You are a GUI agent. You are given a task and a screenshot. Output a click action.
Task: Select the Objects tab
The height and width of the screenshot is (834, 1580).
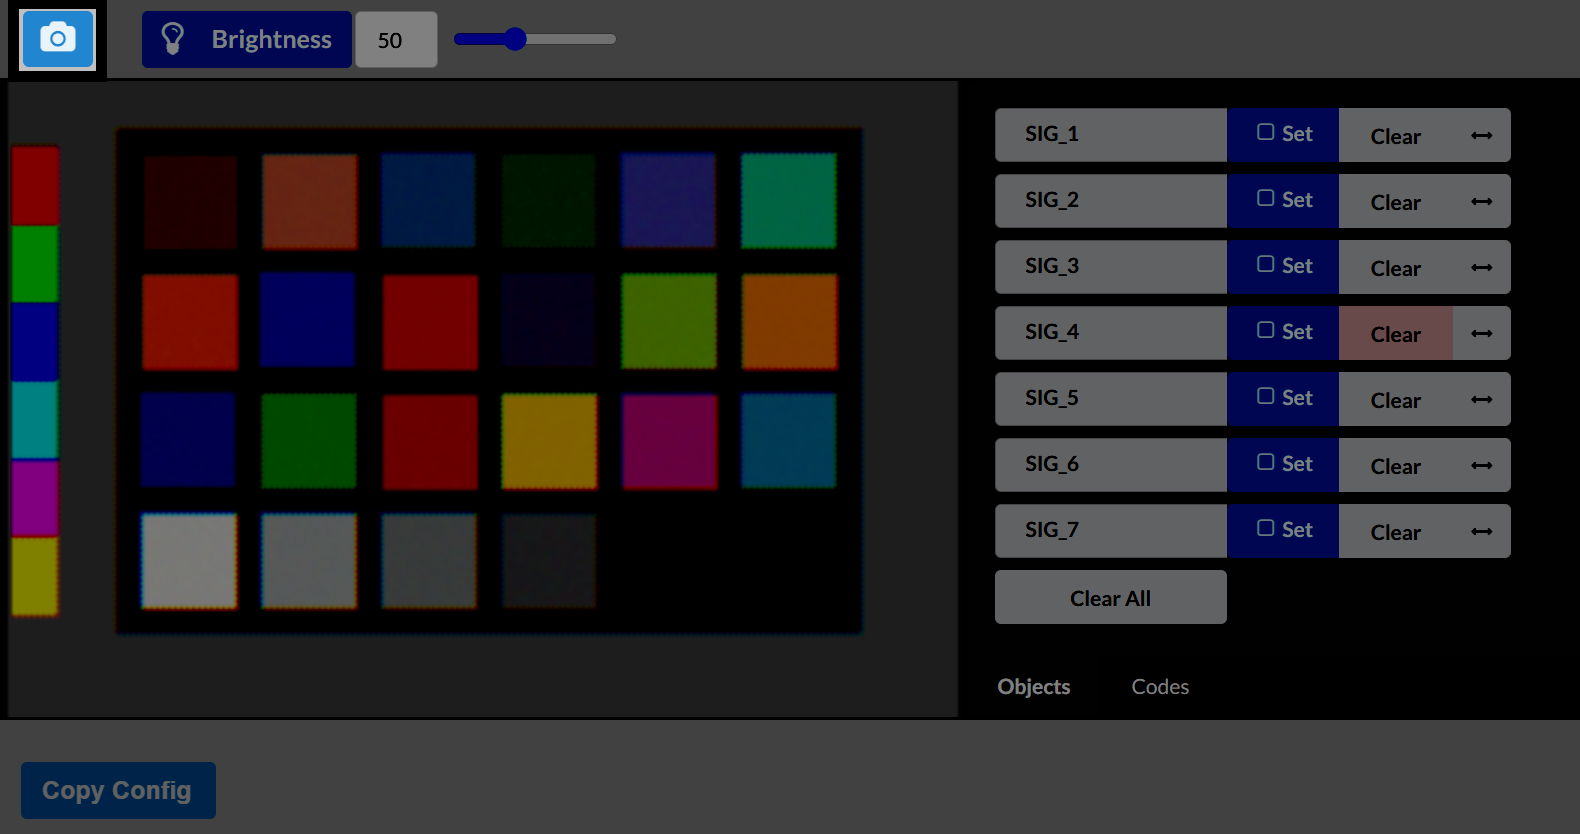pyautogui.click(x=1033, y=687)
